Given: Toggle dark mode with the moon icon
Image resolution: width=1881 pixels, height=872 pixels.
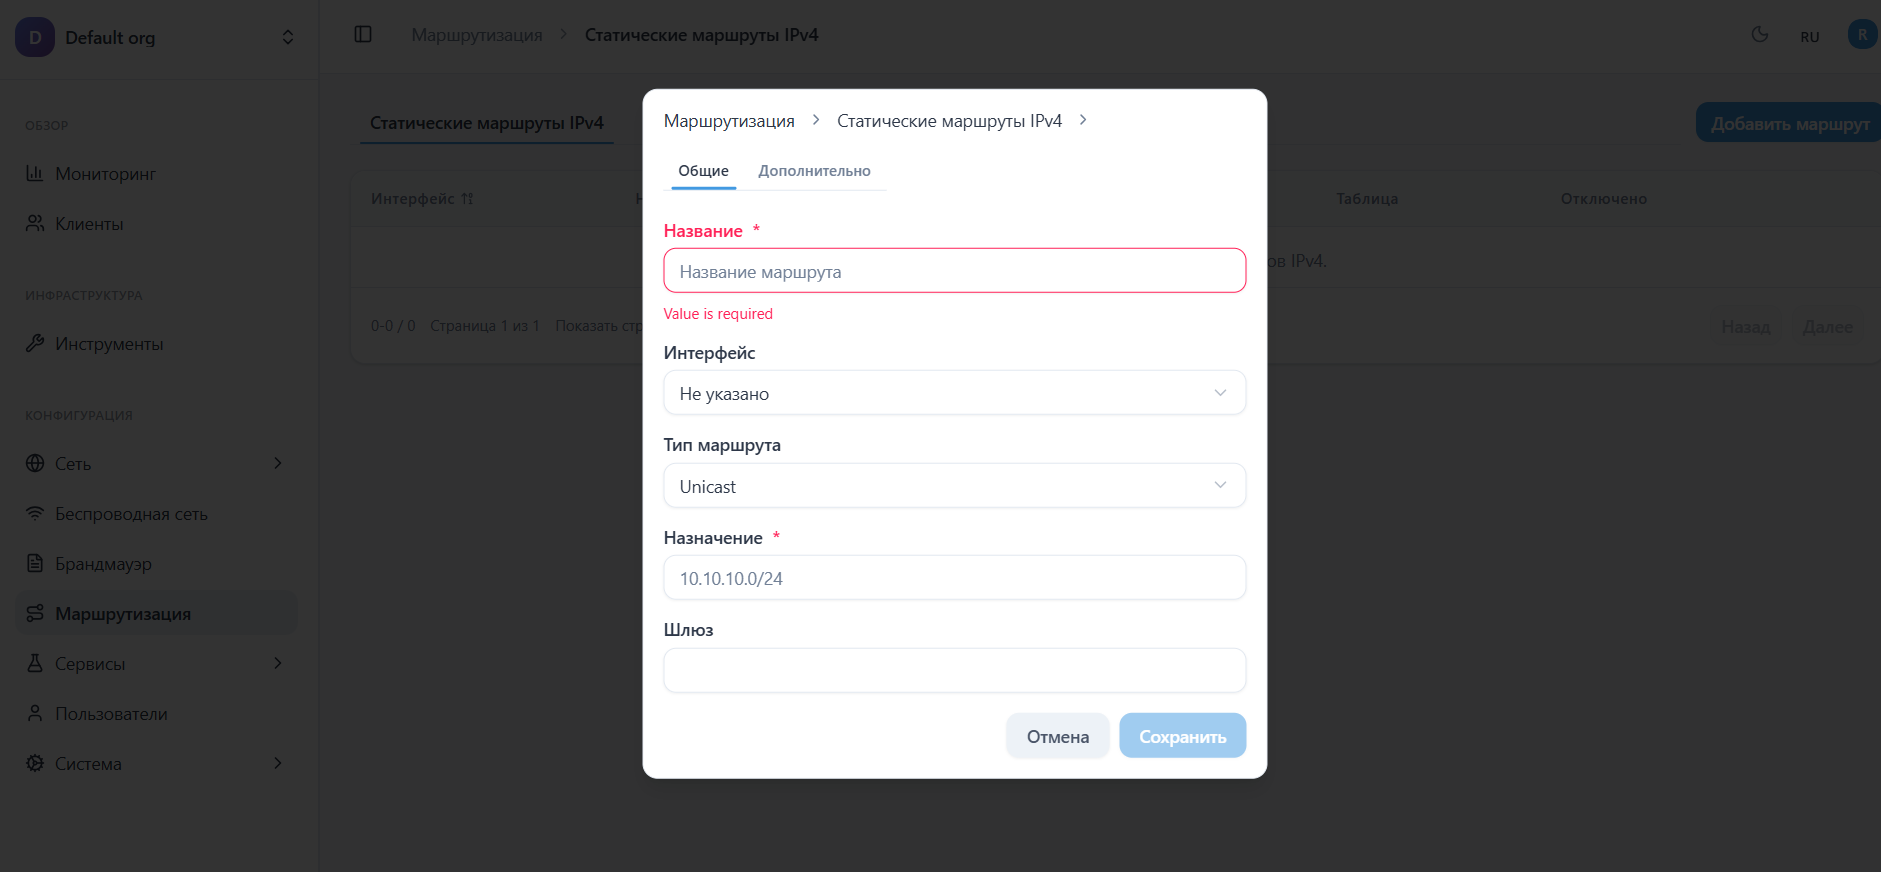Looking at the screenshot, I should (1759, 33).
